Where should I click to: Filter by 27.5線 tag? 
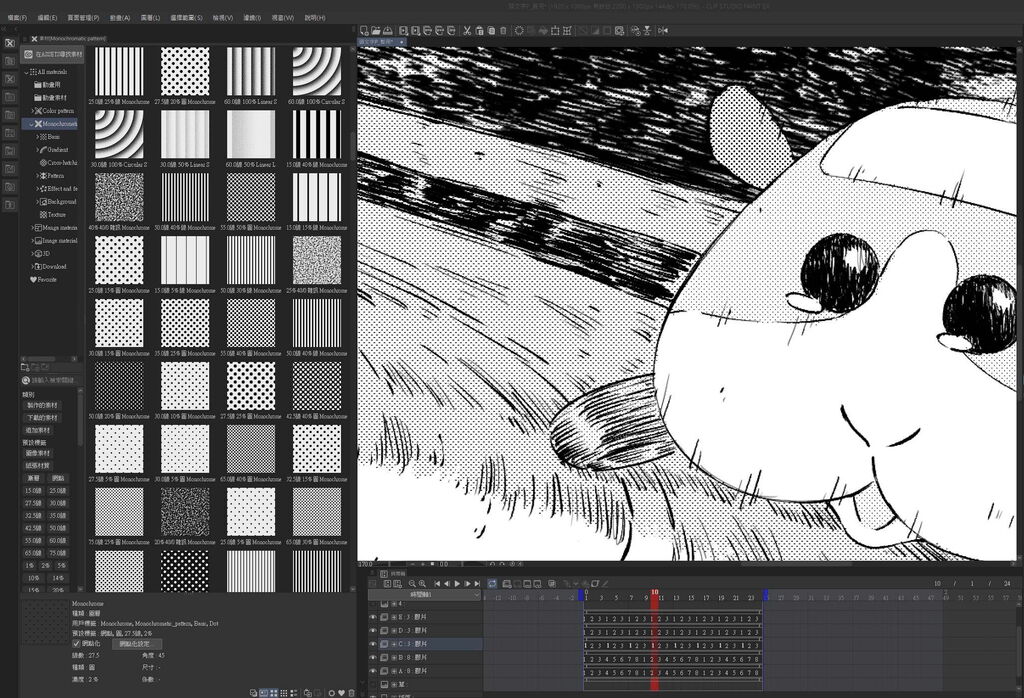pos(33,503)
